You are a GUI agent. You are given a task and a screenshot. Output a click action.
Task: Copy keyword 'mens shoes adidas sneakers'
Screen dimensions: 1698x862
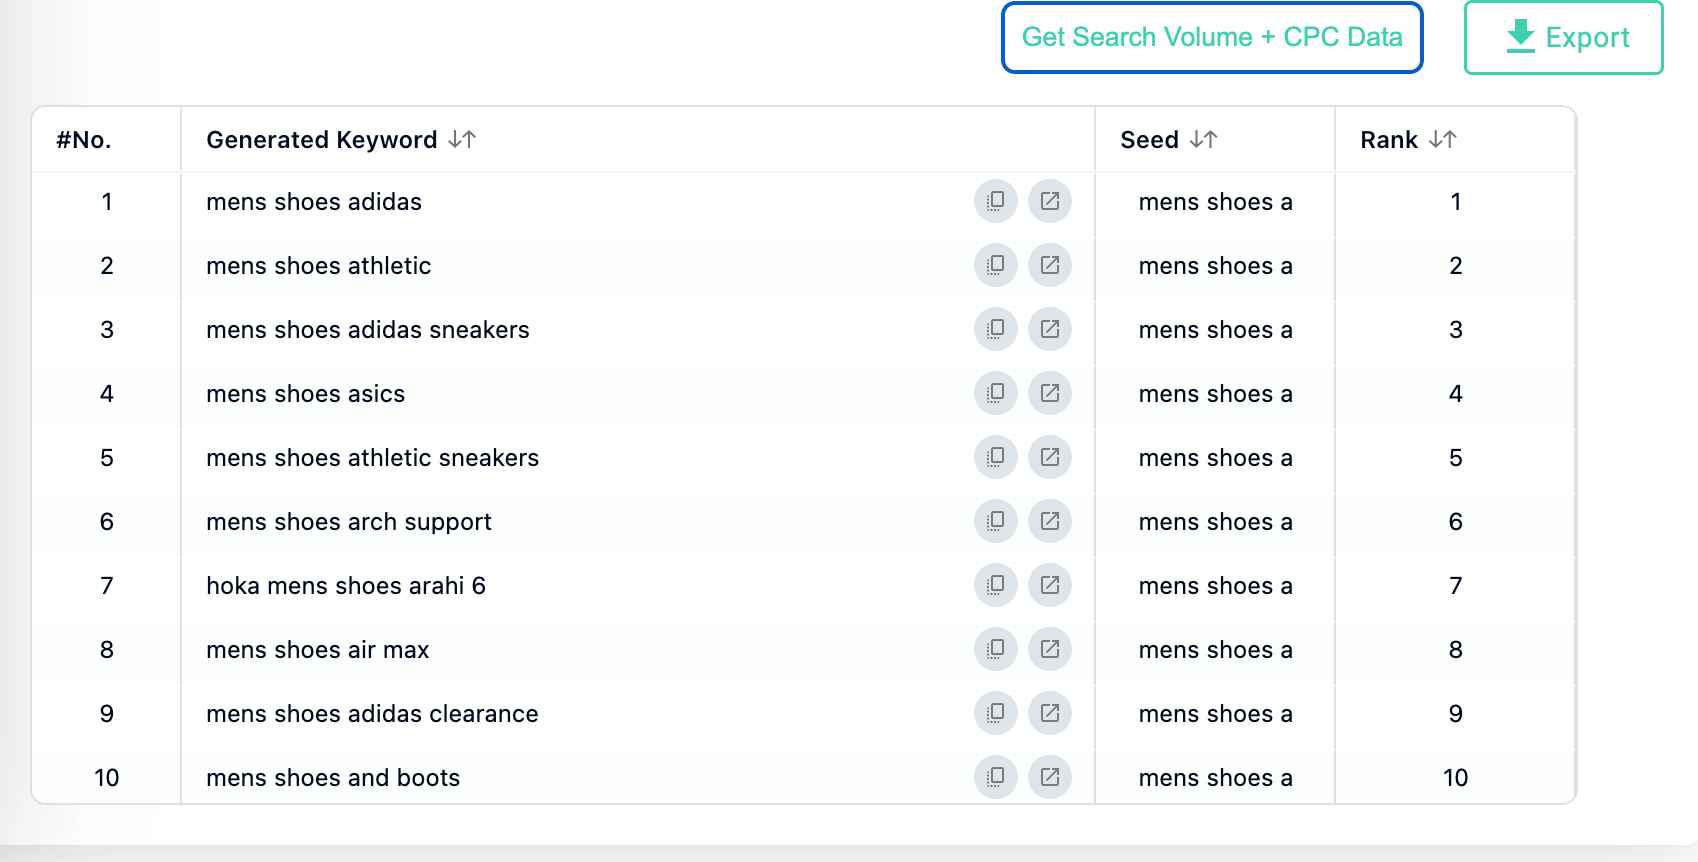click(995, 329)
